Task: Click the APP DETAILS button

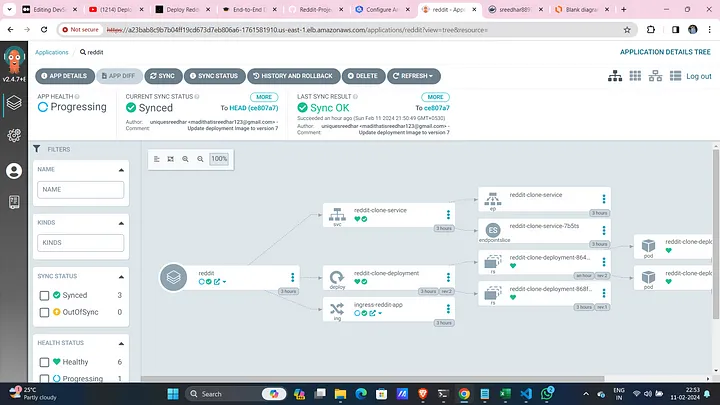Action: click(65, 76)
